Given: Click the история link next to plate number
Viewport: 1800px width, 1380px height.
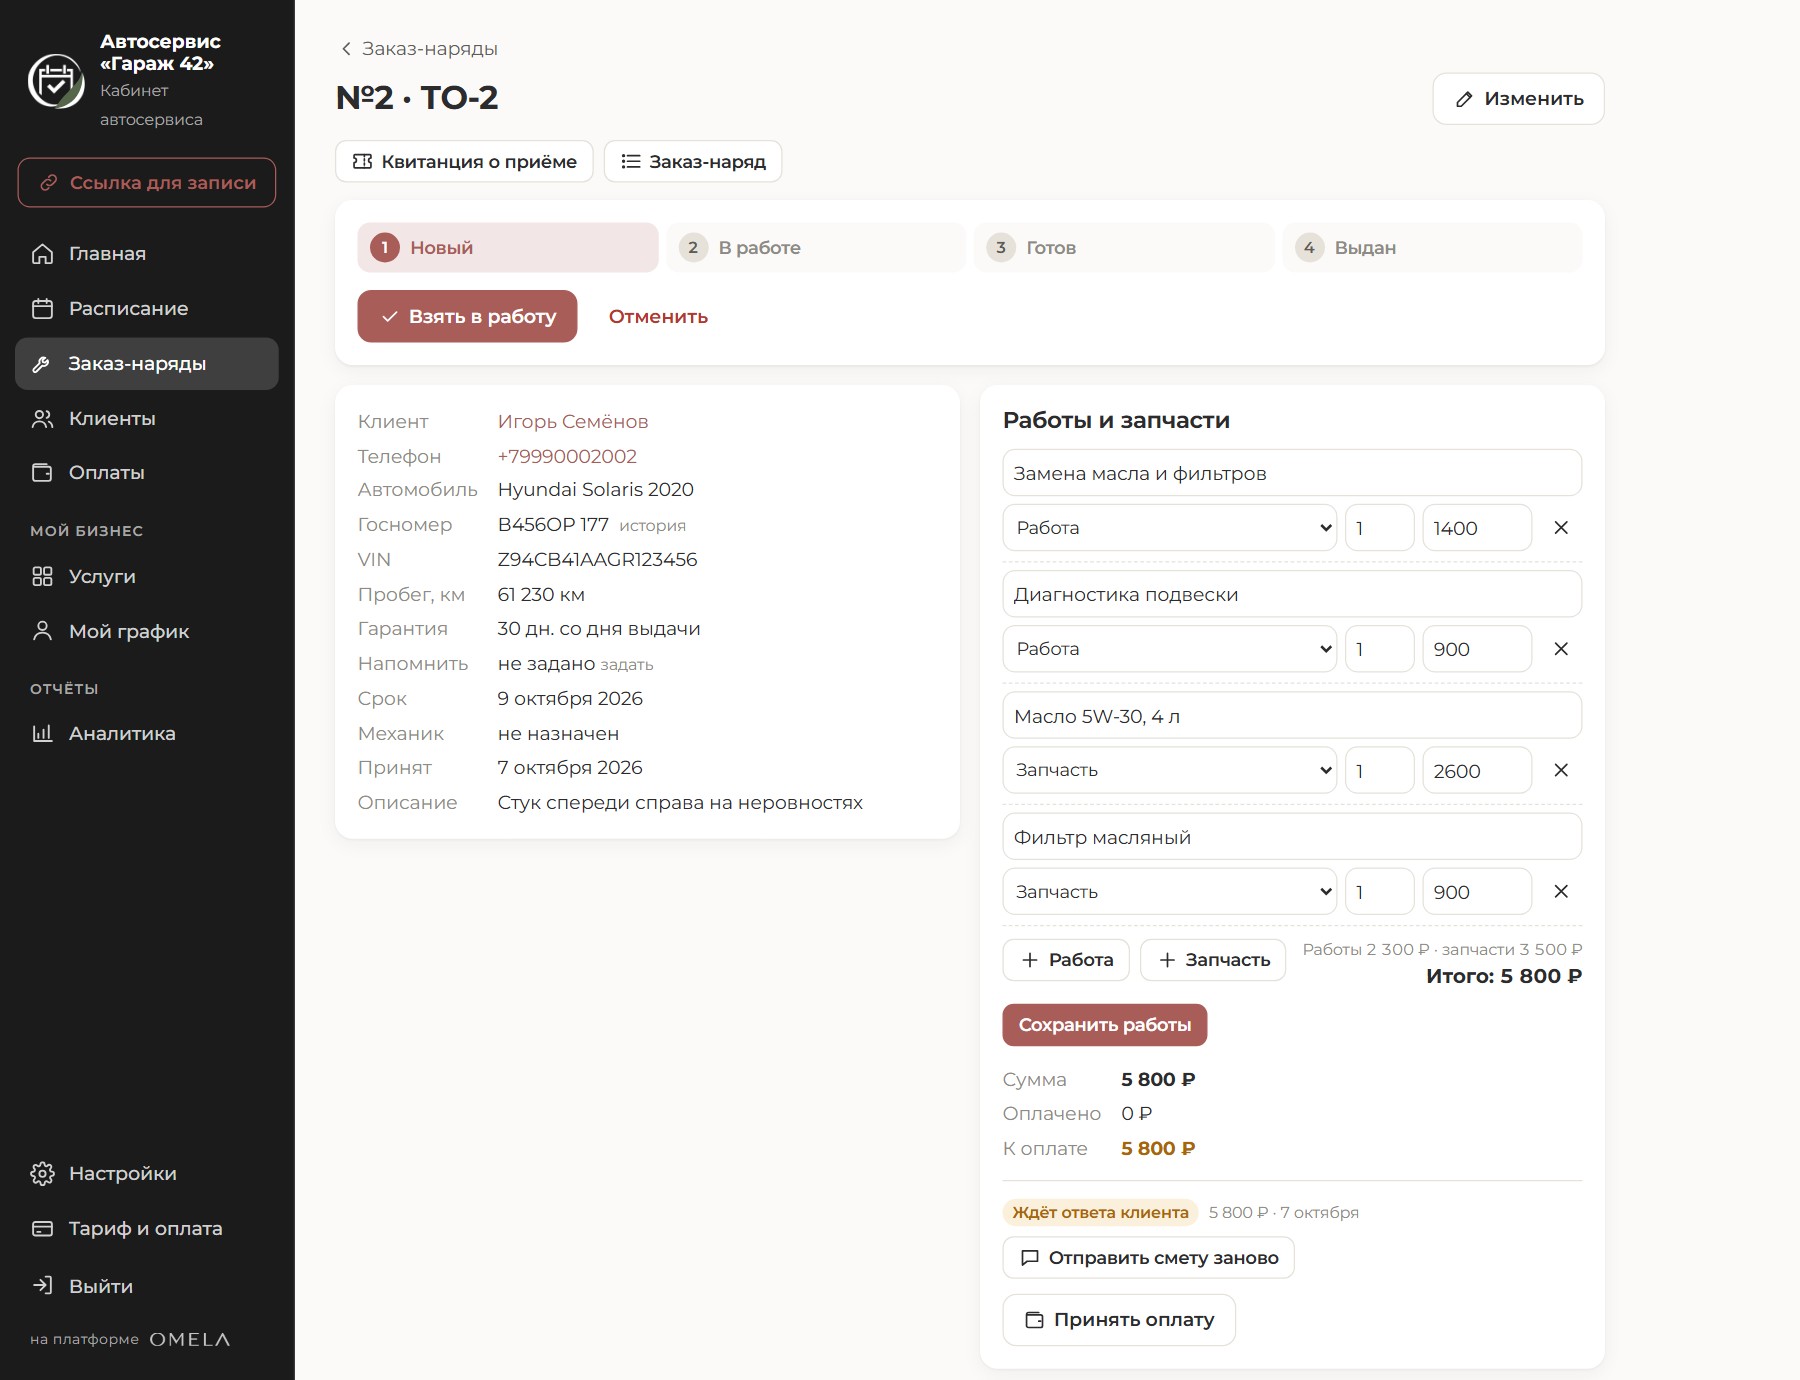Looking at the screenshot, I should 652,526.
